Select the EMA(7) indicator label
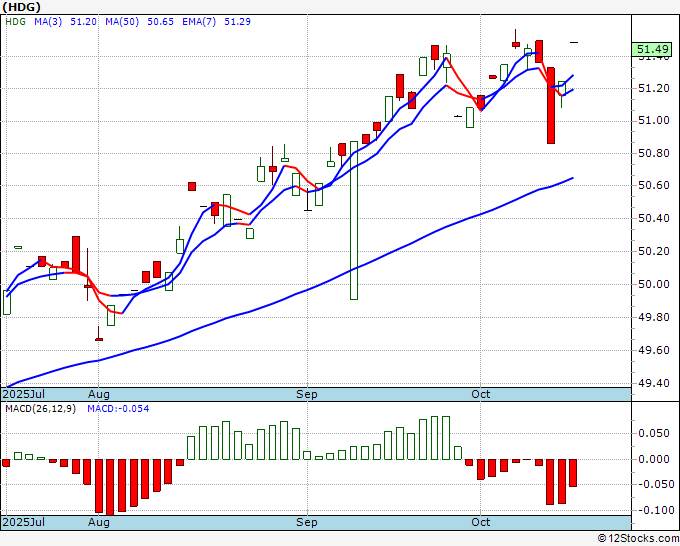This screenshot has width=680, height=546. click(x=199, y=22)
